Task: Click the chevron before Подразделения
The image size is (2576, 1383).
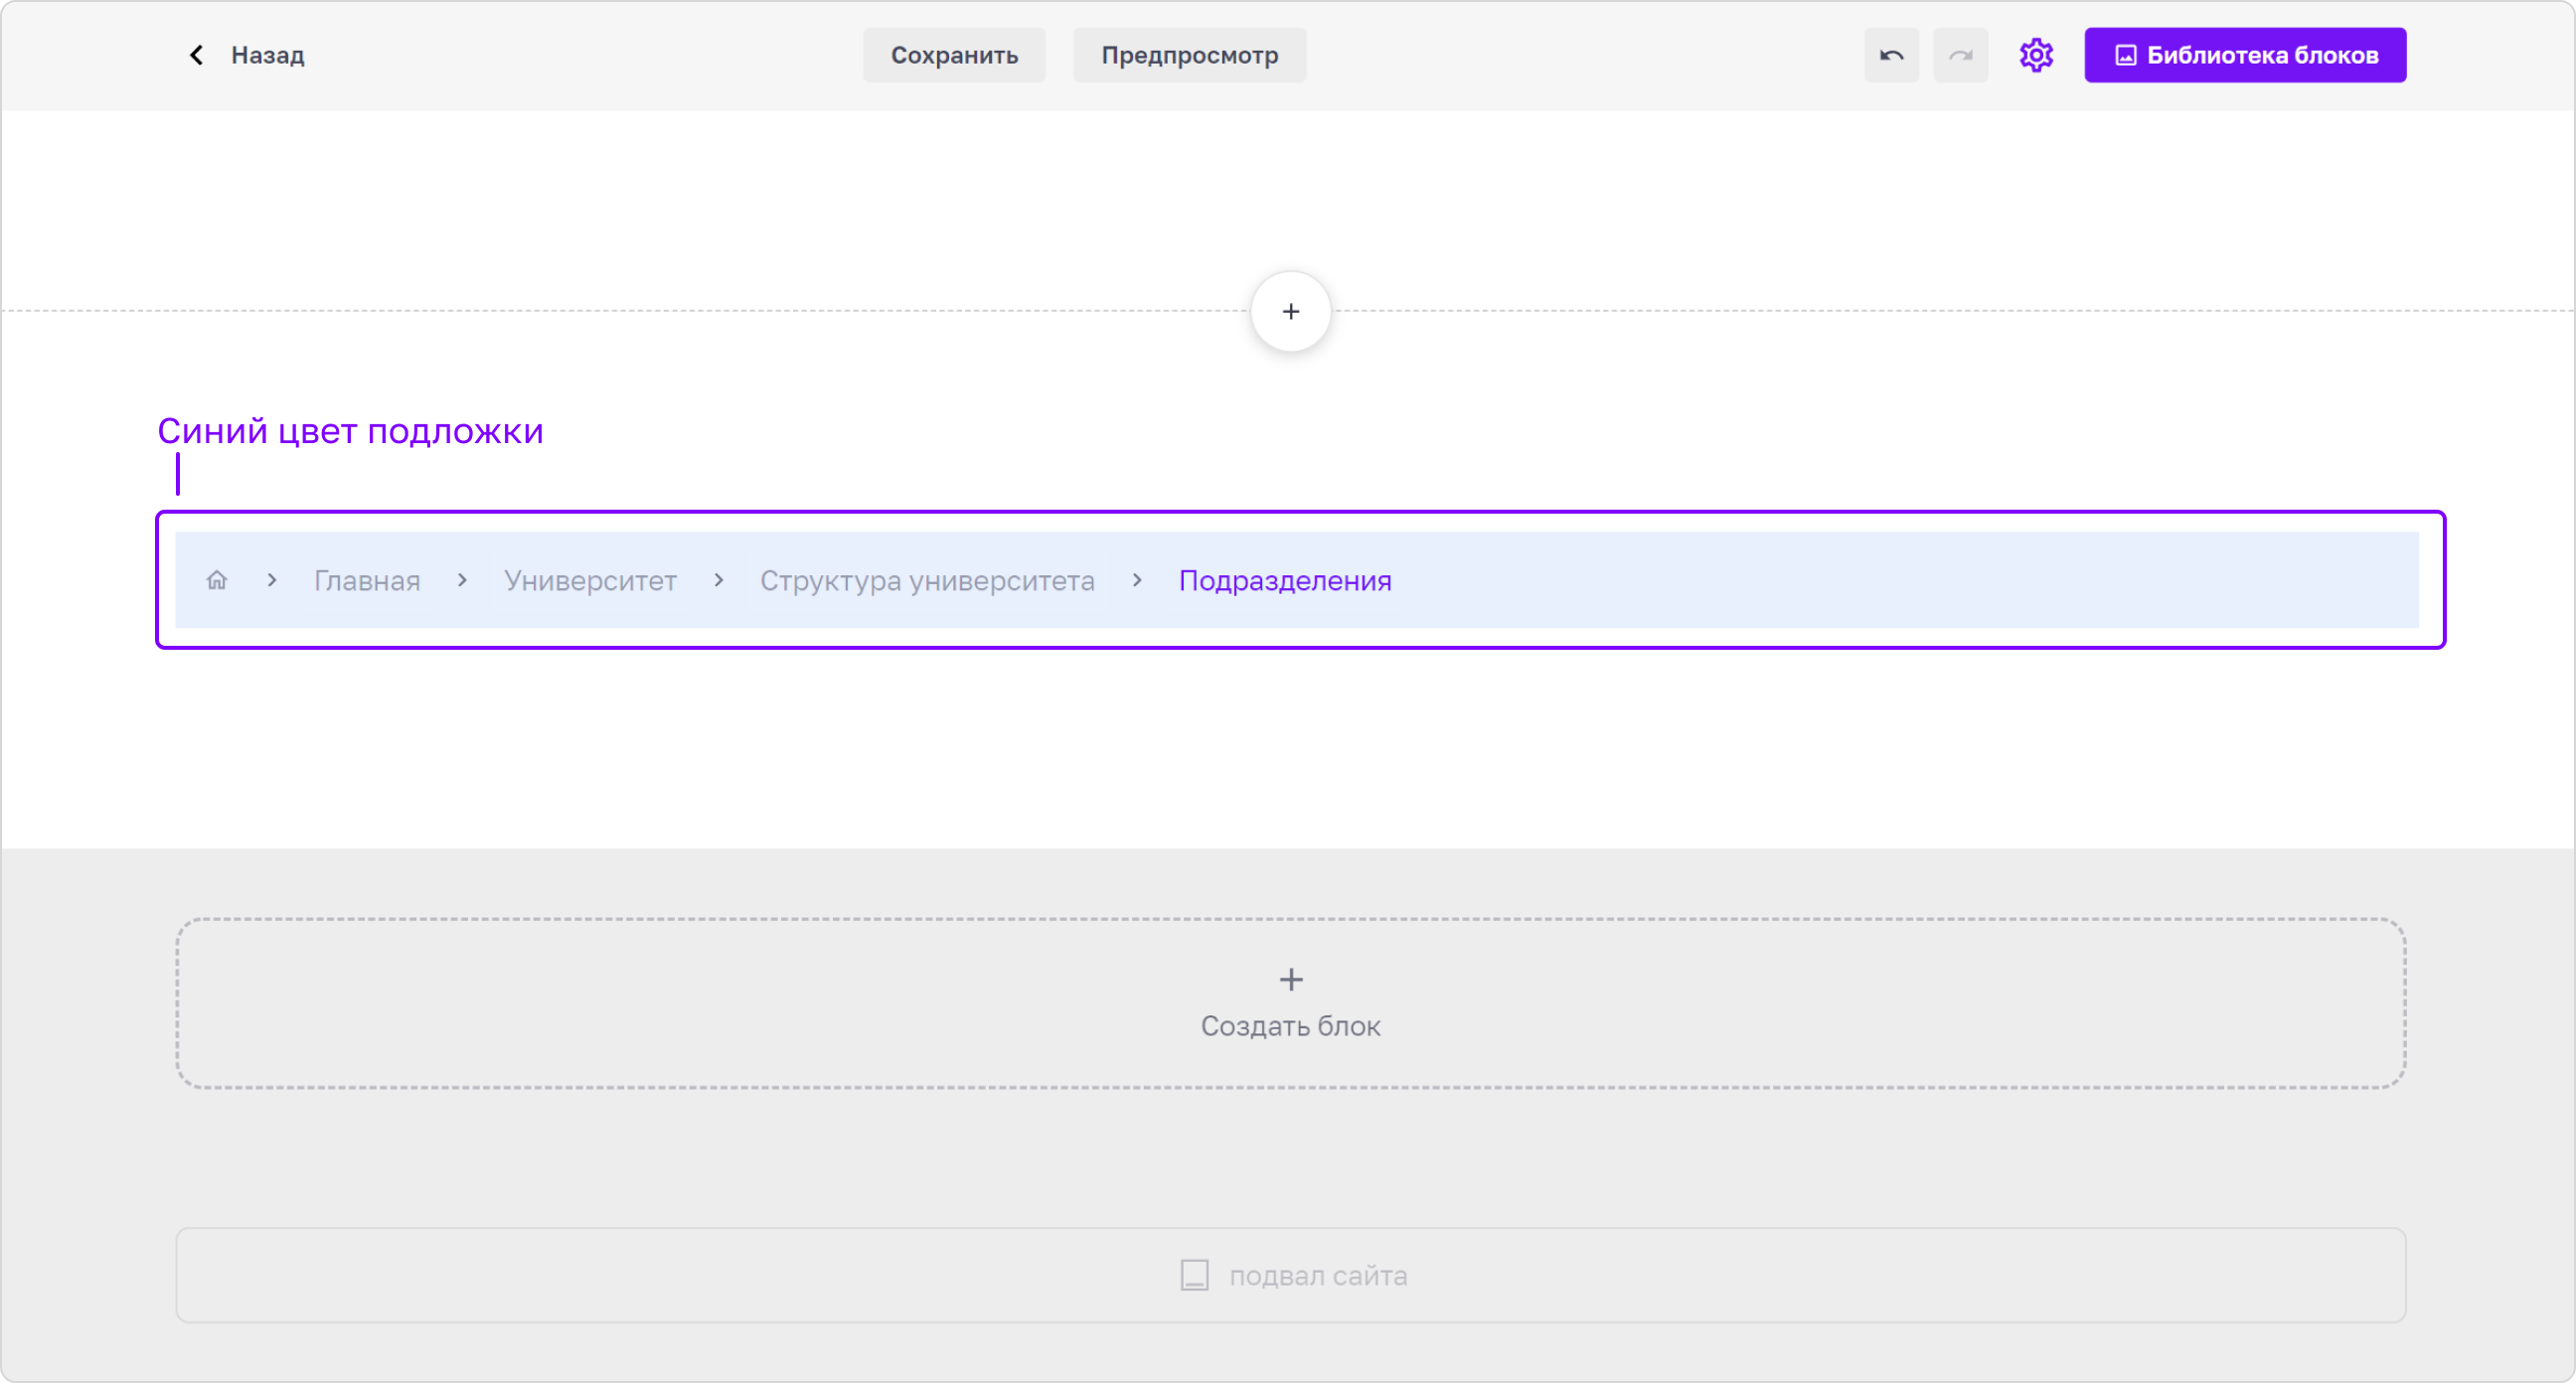Action: click(x=1137, y=580)
